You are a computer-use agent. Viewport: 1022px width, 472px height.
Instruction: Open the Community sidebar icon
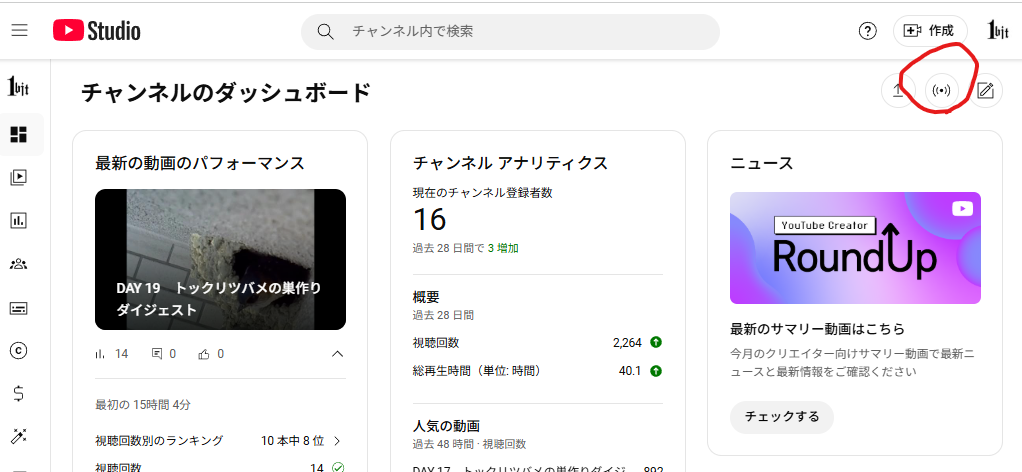[x=19, y=264]
